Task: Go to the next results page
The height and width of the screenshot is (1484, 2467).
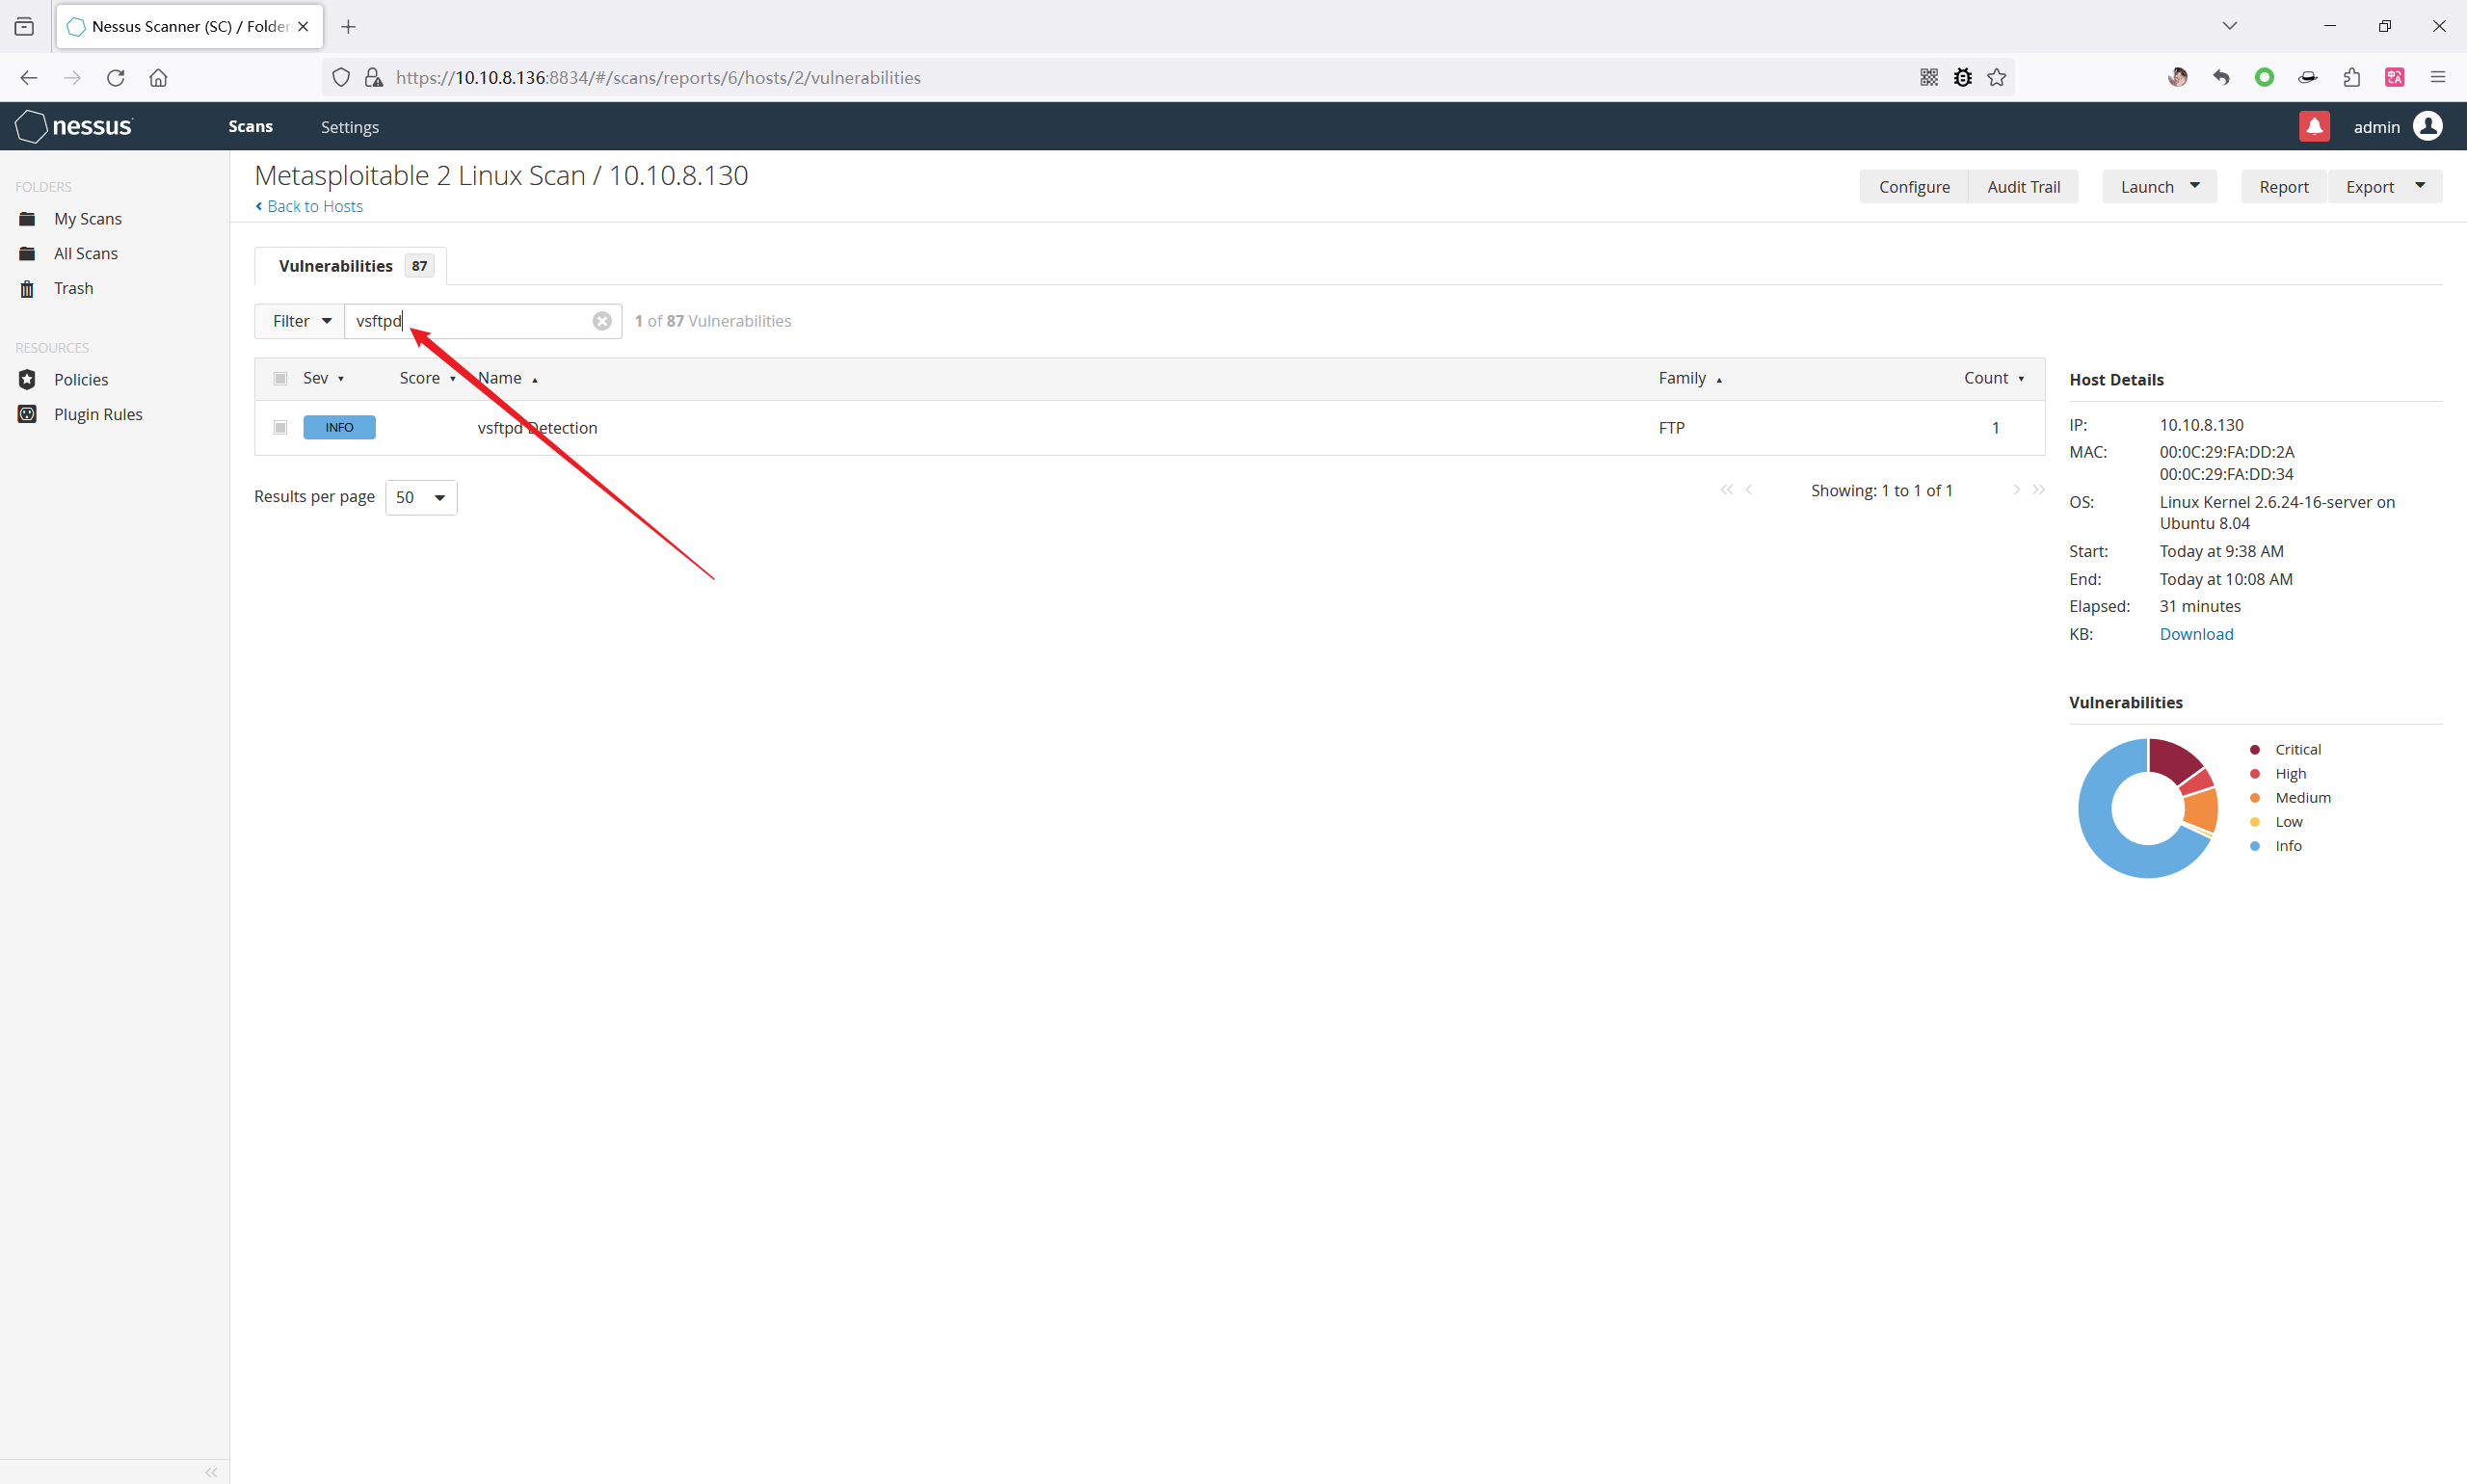Action: 2016,490
